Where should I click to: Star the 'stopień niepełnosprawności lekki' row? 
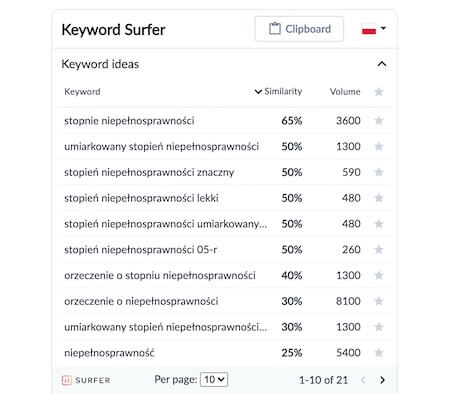coord(379,198)
